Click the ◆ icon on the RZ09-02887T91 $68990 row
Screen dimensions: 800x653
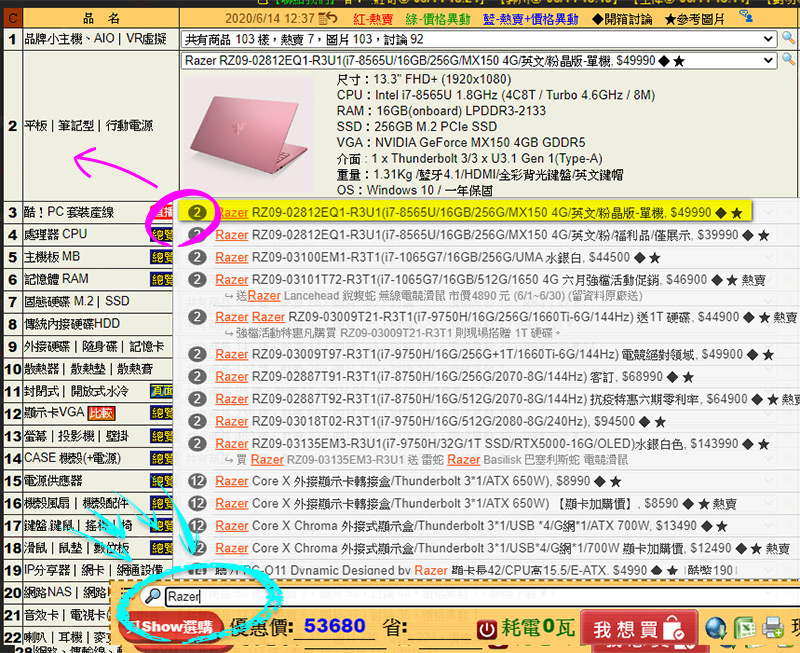click(672, 377)
